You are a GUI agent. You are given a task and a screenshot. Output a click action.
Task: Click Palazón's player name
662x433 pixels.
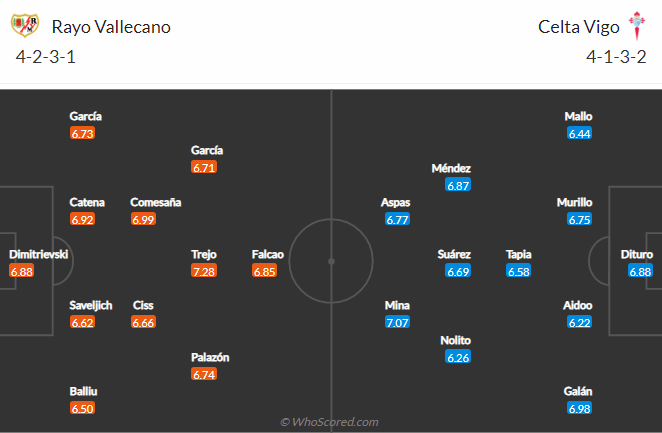tap(210, 357)
